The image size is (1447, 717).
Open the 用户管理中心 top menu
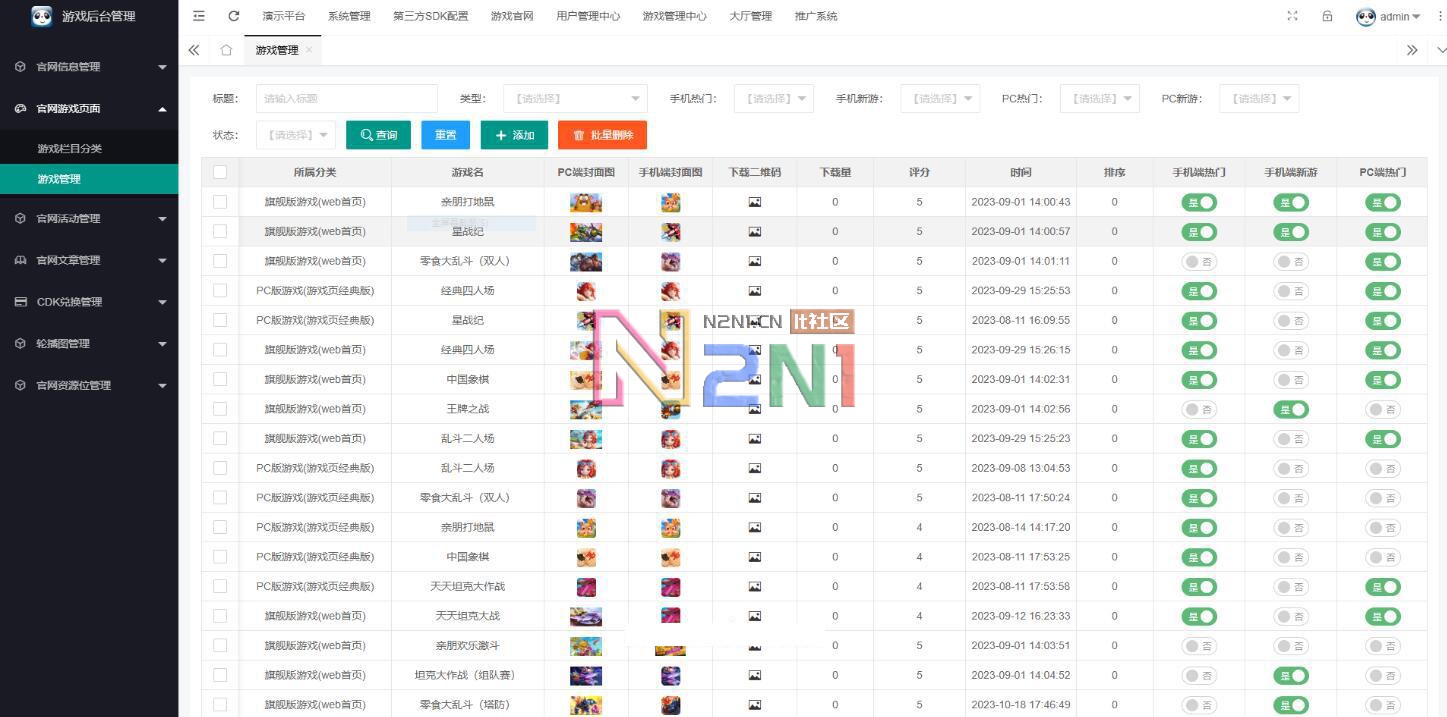click(588, 16)
